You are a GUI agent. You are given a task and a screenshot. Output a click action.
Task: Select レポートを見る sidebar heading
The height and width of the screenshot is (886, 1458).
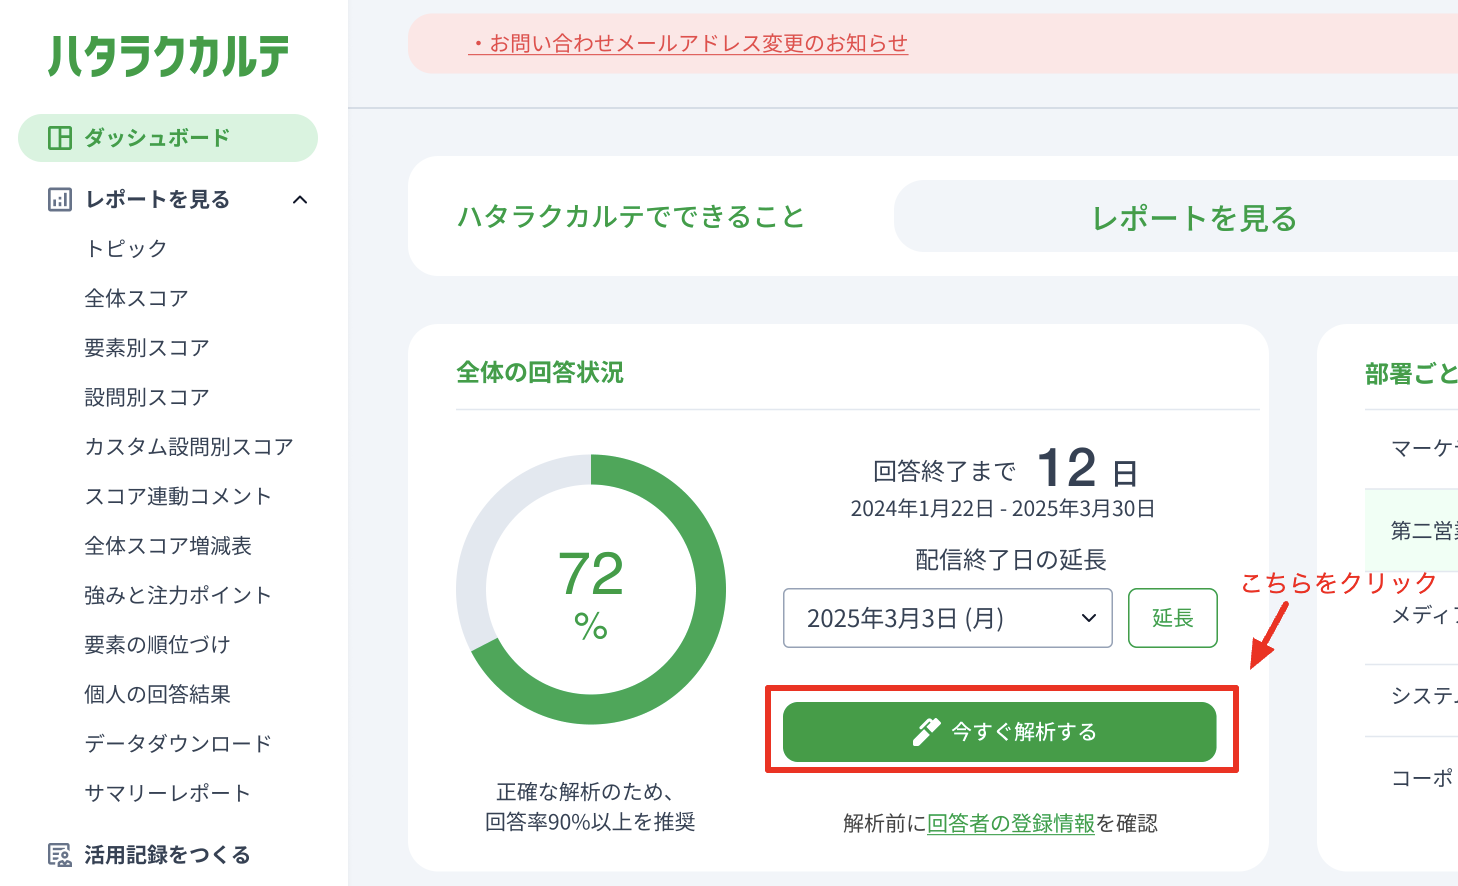[158, 200]
